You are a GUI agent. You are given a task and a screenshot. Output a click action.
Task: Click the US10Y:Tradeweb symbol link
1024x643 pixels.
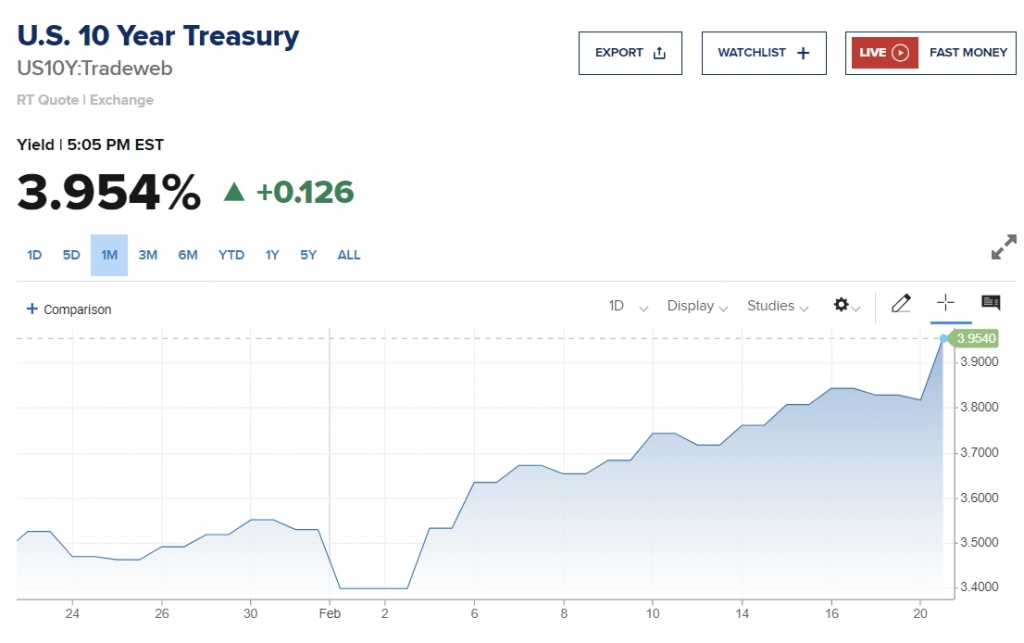tap(95, 69)
